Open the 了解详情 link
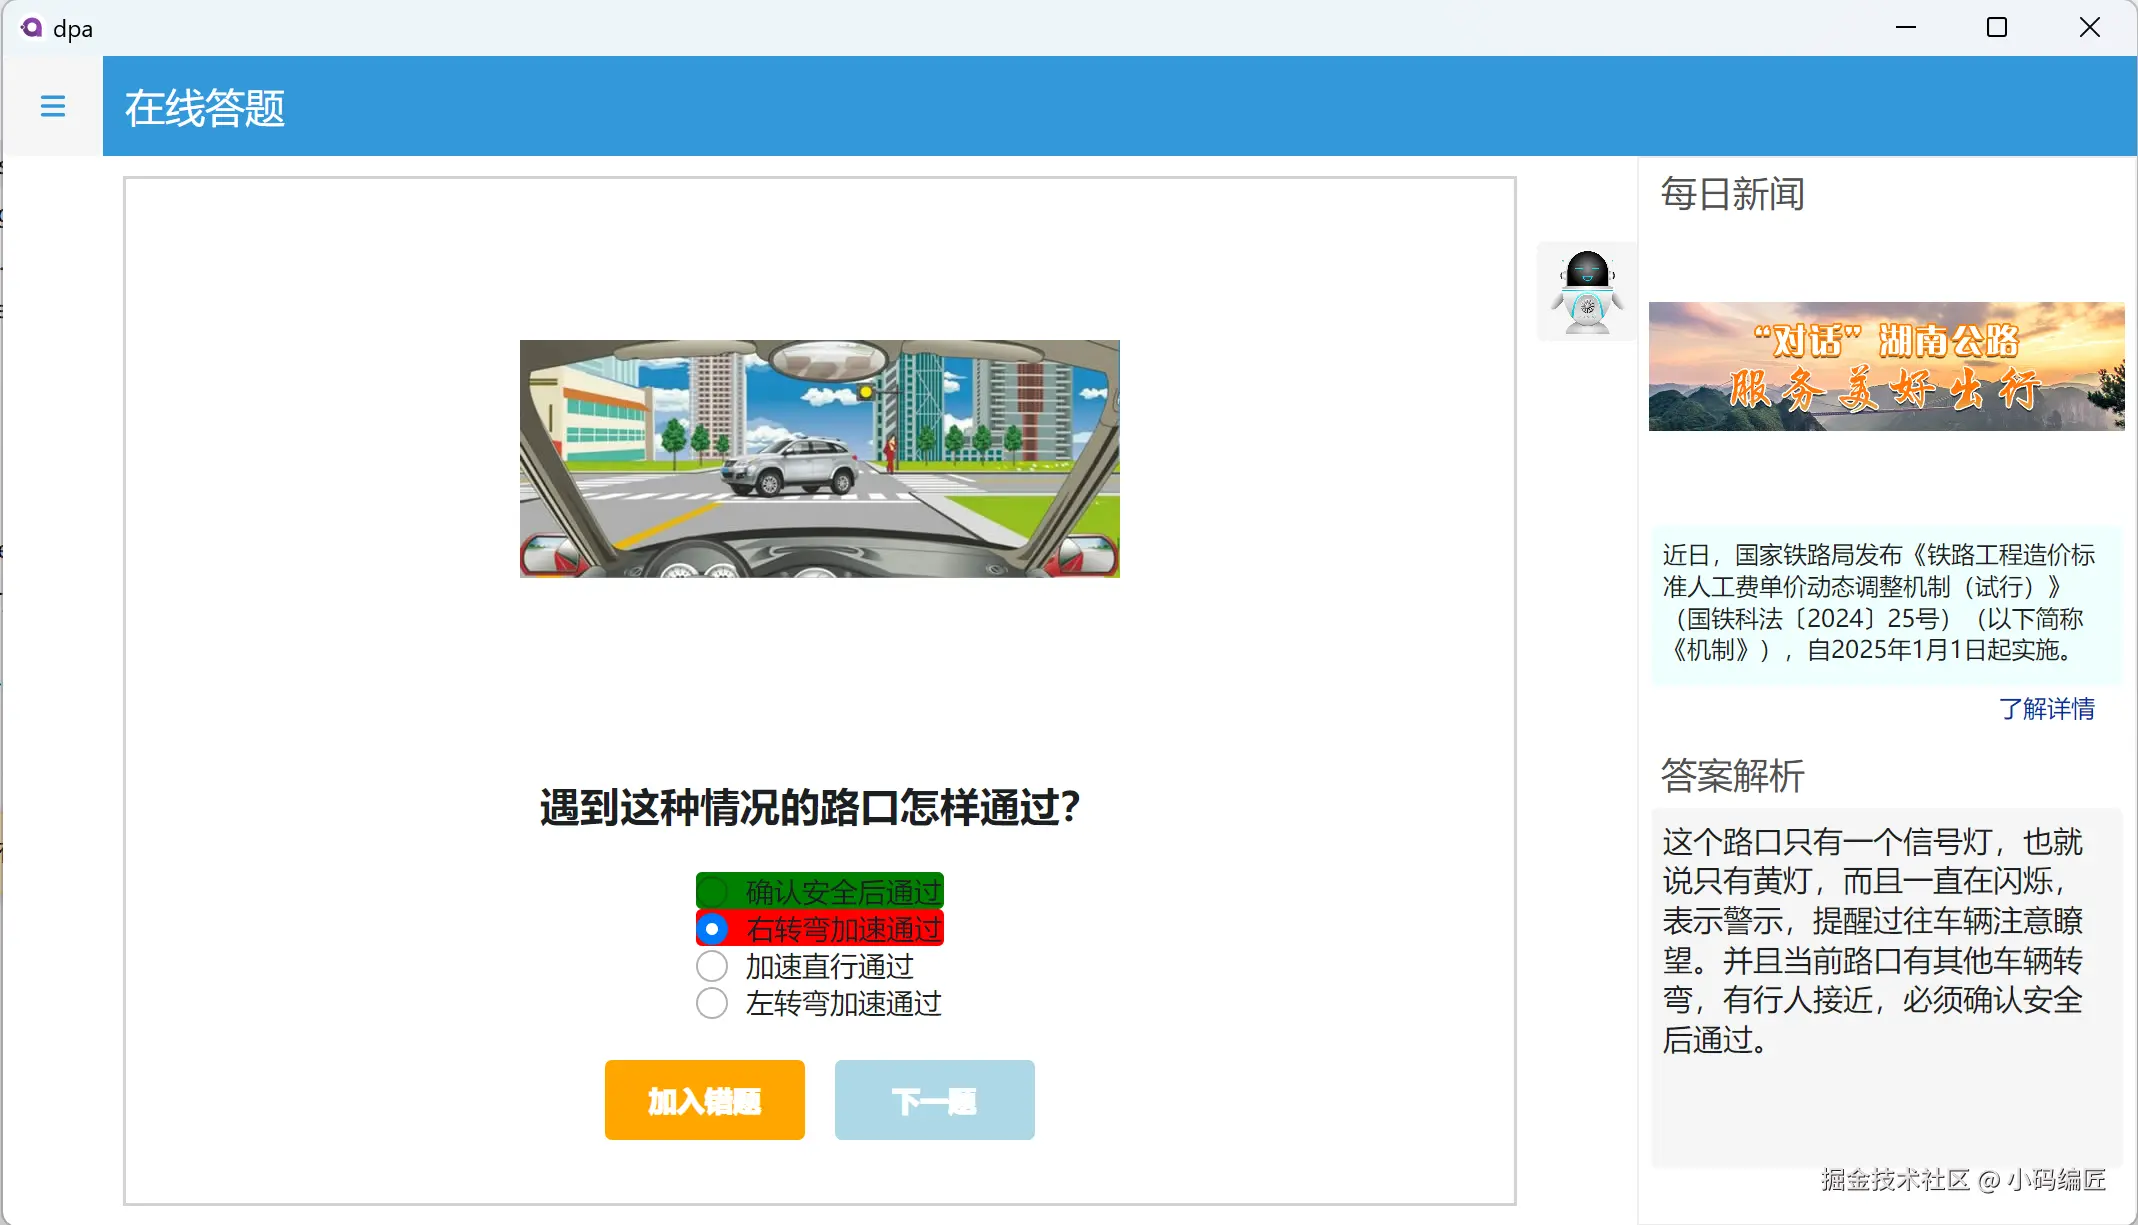 2046,709
